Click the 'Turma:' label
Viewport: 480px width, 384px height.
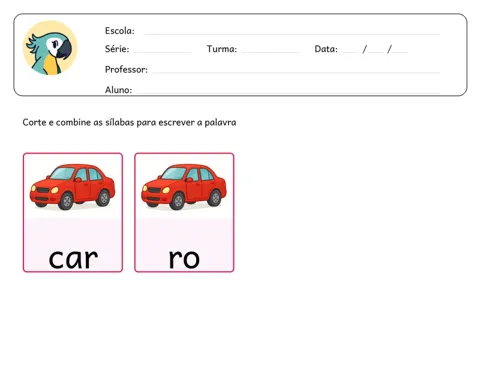(222, 49)
